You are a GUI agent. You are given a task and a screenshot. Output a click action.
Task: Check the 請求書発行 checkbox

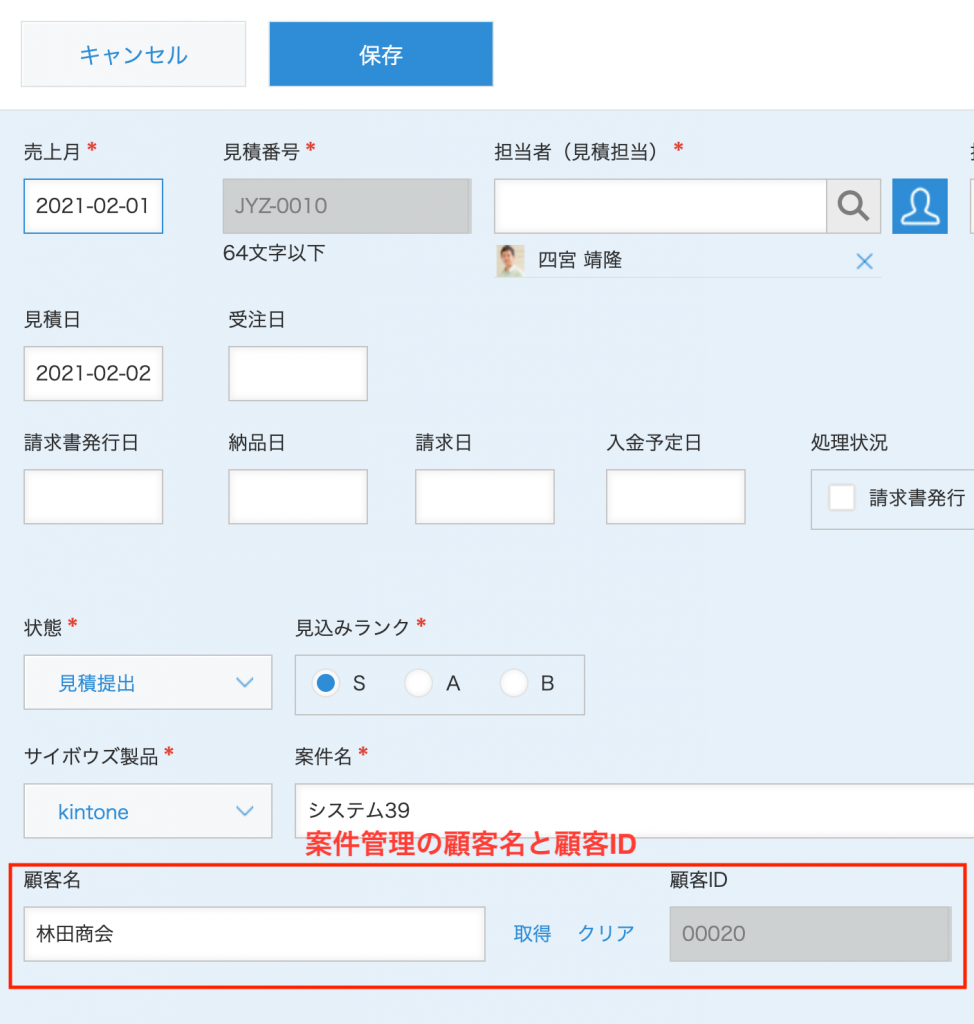pyautogui.click(x=841, y=498)
